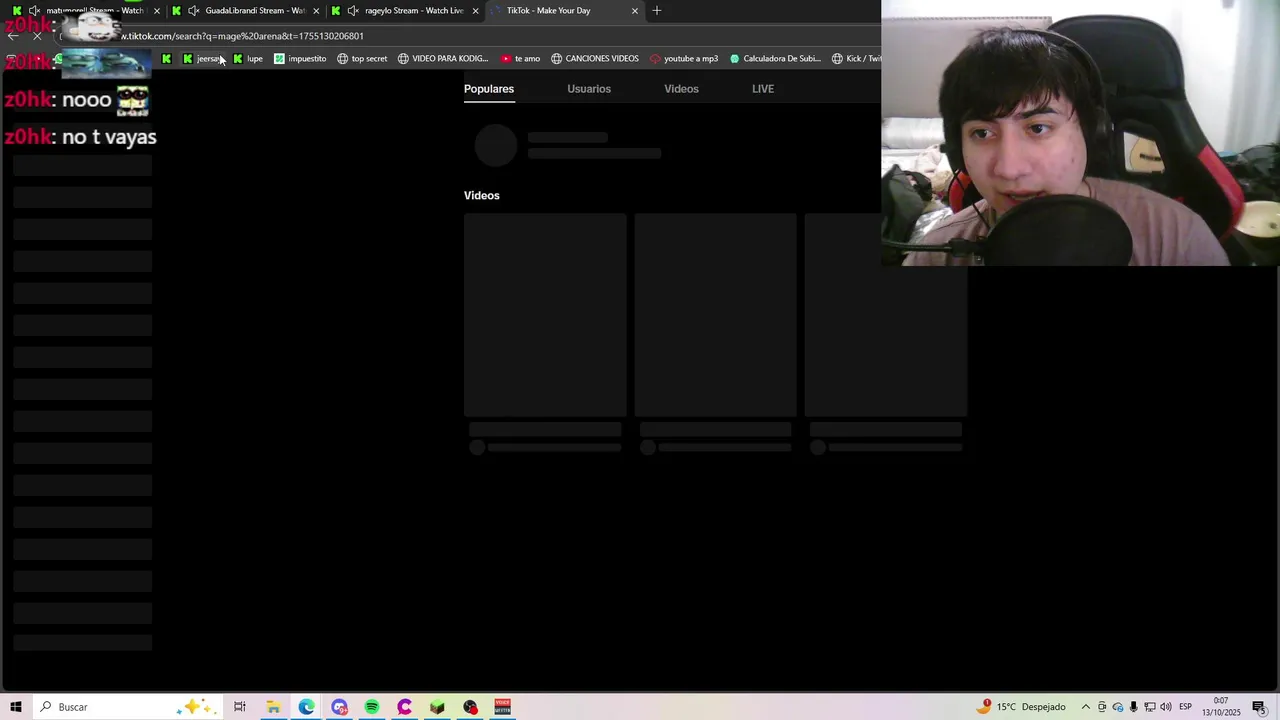Image resolution: width=1280 pixels, height=720 pixels.
Task: Stop page loading with the X button
Action: (37, 36)
